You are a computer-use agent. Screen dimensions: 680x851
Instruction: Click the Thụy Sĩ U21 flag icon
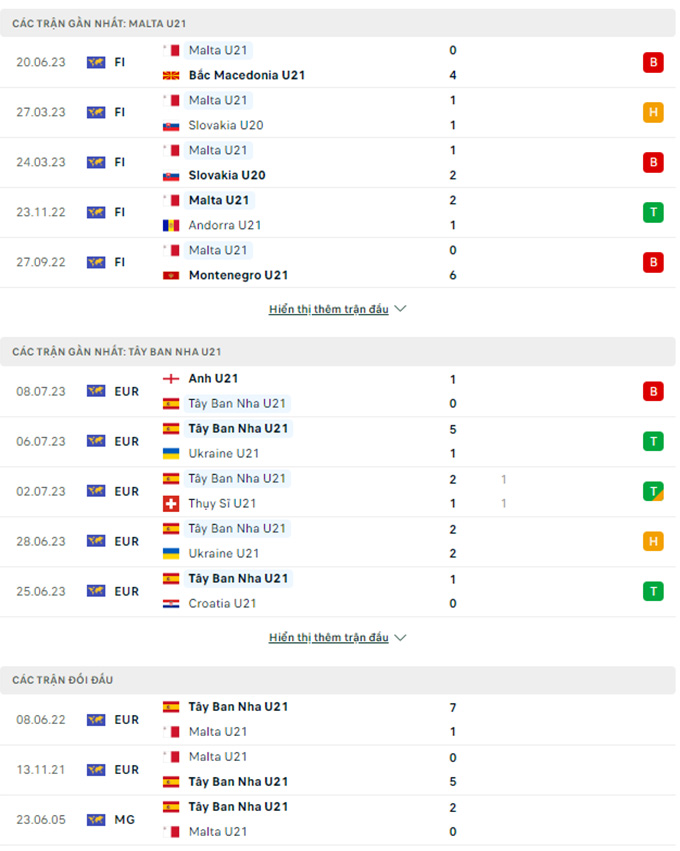[171, 503]
